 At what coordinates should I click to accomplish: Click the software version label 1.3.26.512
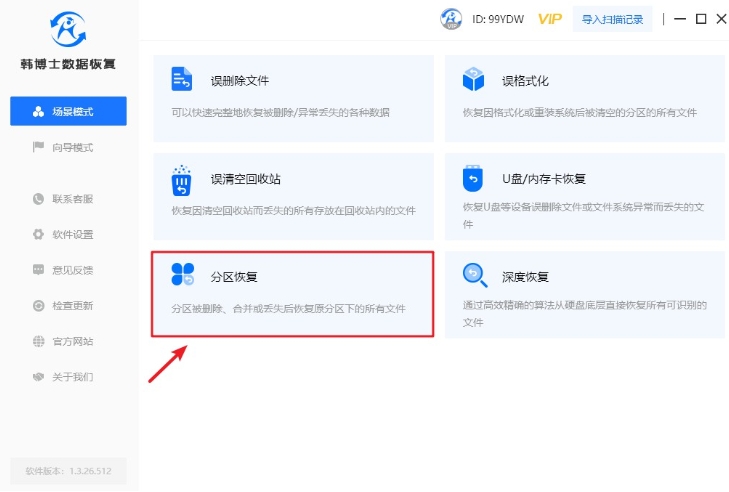[x=68, y=471]
